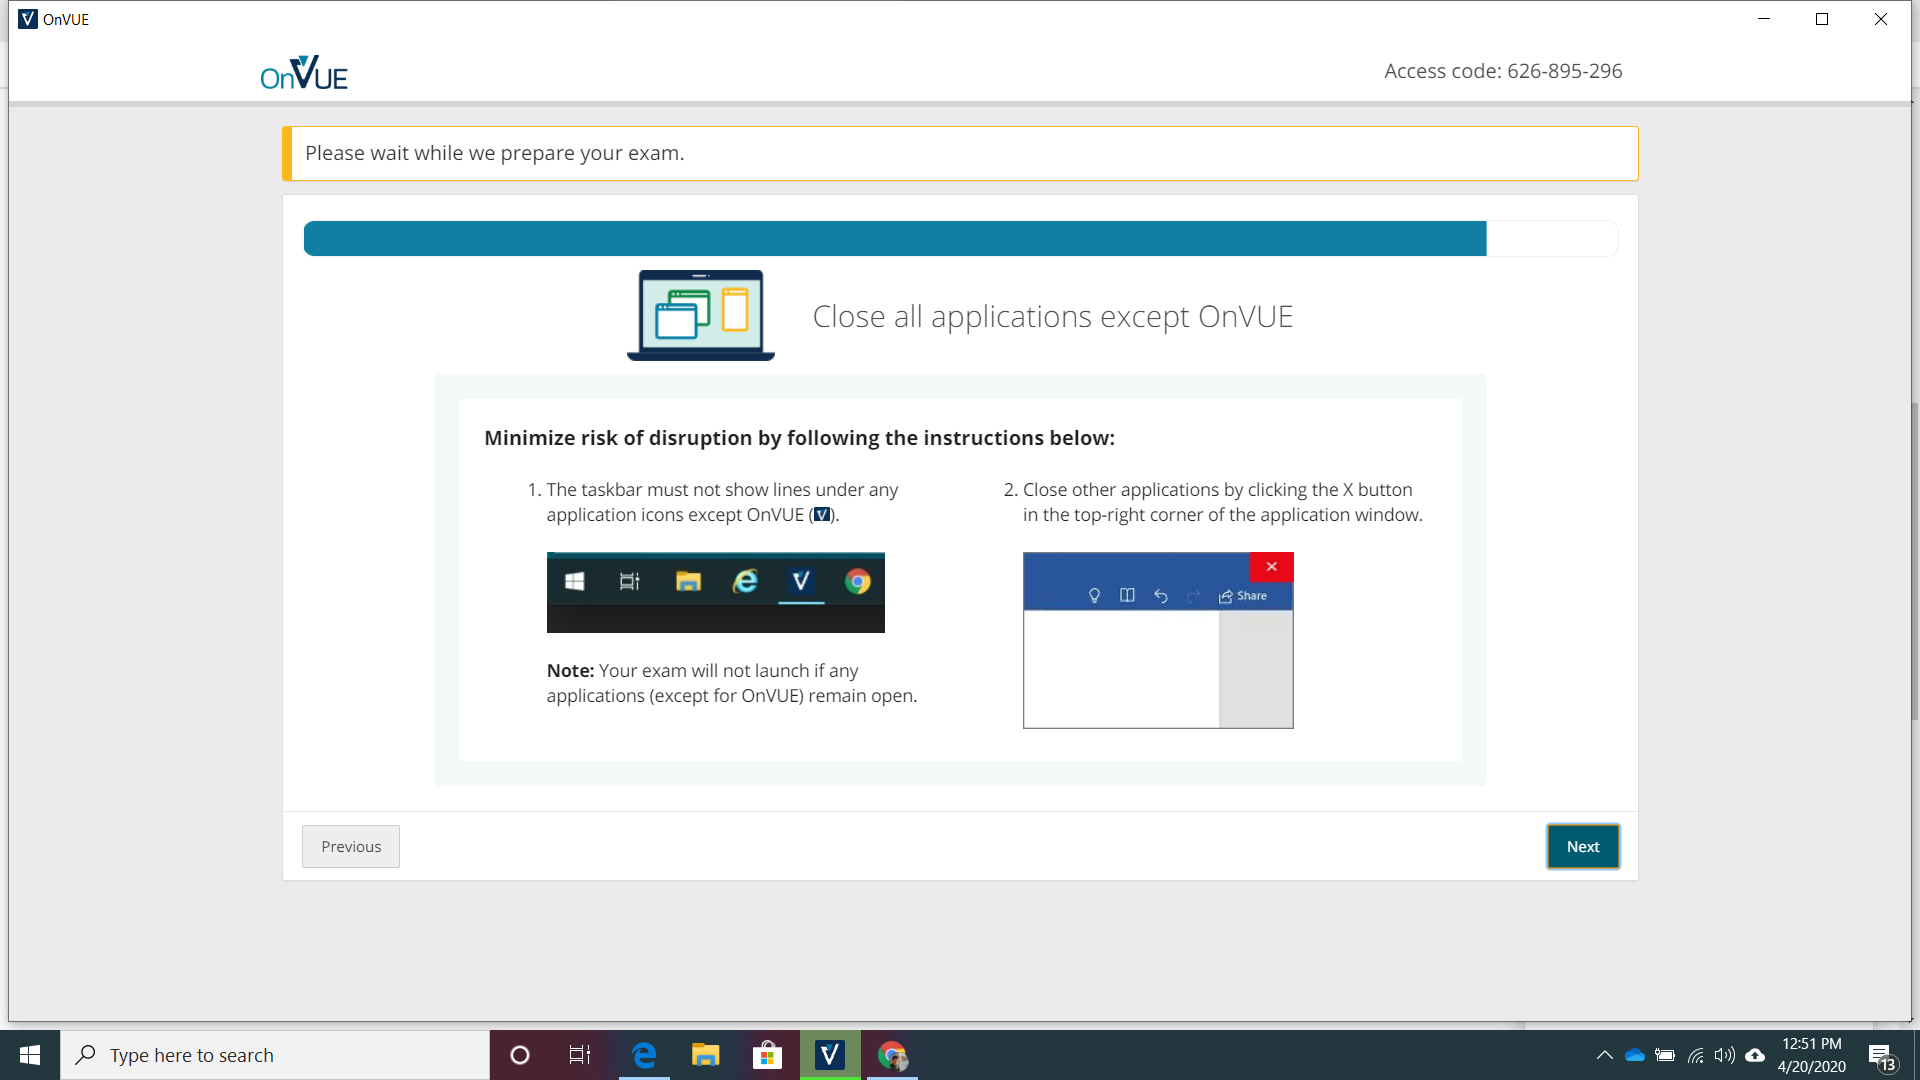Maximize the OnVUE window
1920x1080 pixels.
click(x=1822, y=19)
